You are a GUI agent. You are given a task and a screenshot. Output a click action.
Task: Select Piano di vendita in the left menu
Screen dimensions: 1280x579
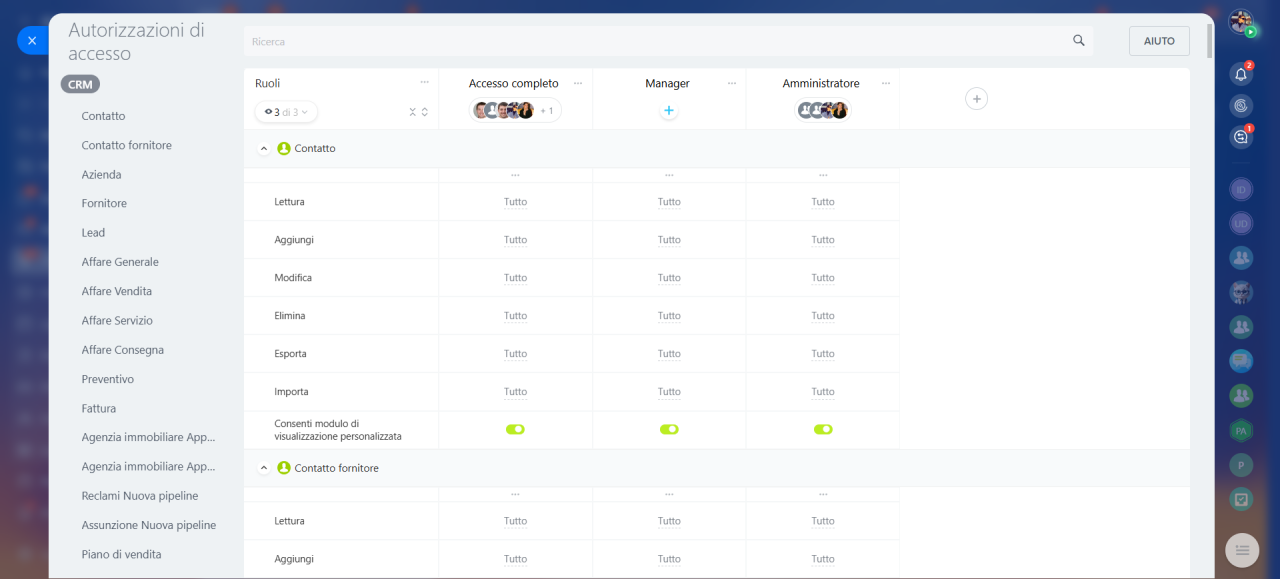(x=121, y=554)
